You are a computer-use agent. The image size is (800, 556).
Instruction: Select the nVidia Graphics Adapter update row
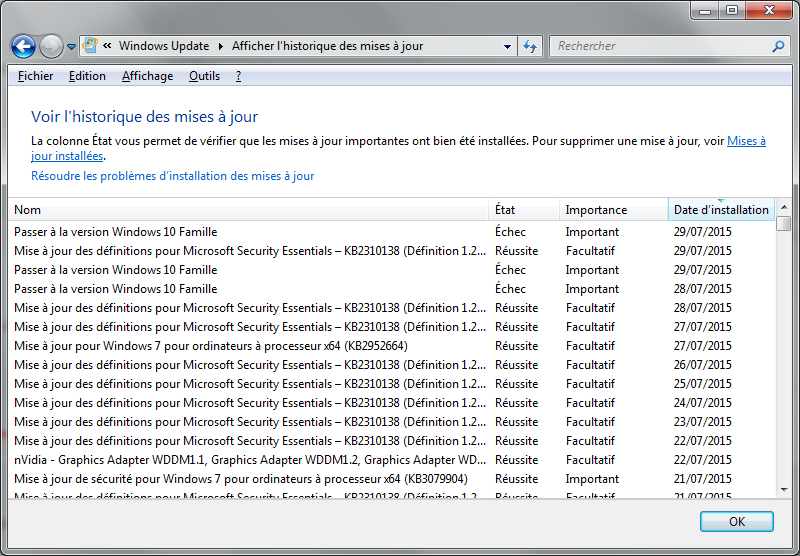[391, 460]
